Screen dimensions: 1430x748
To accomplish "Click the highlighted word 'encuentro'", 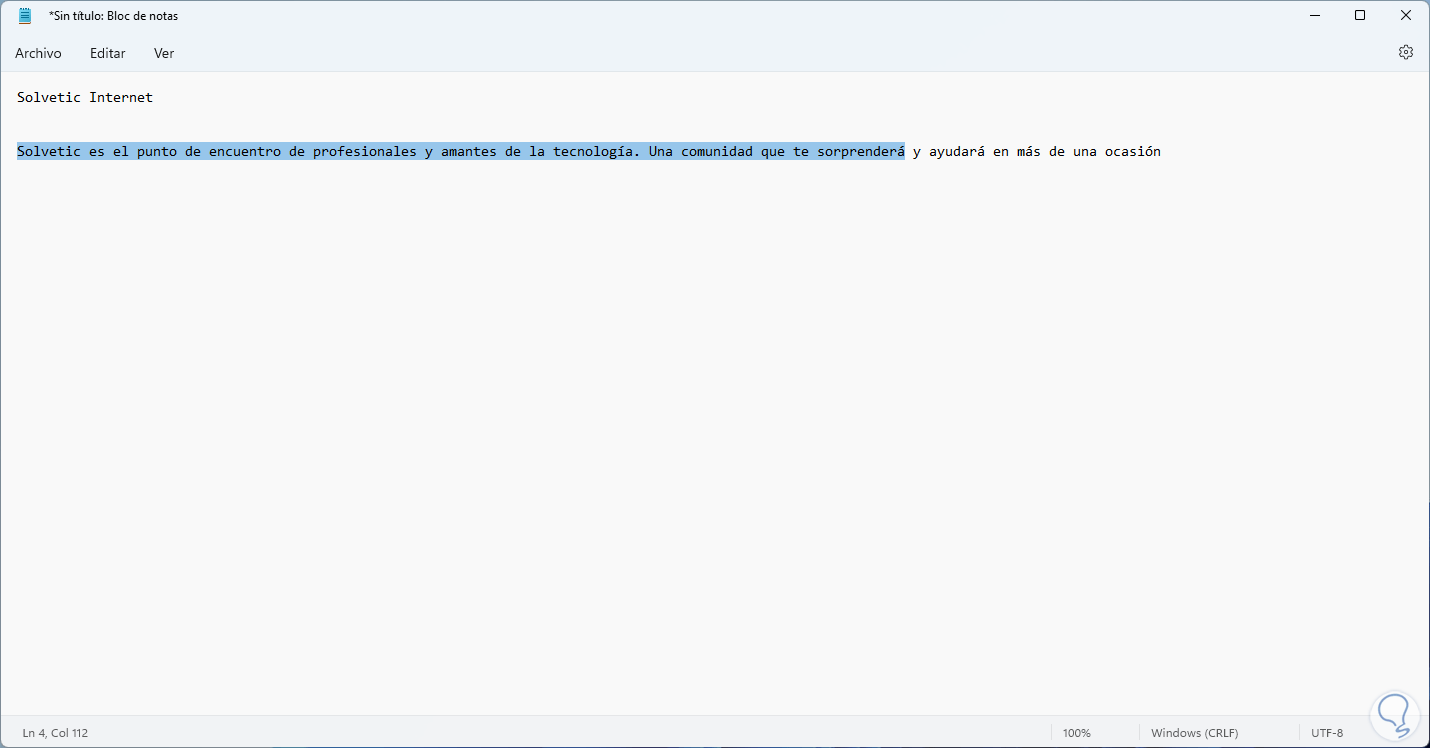I will point(245,152).
